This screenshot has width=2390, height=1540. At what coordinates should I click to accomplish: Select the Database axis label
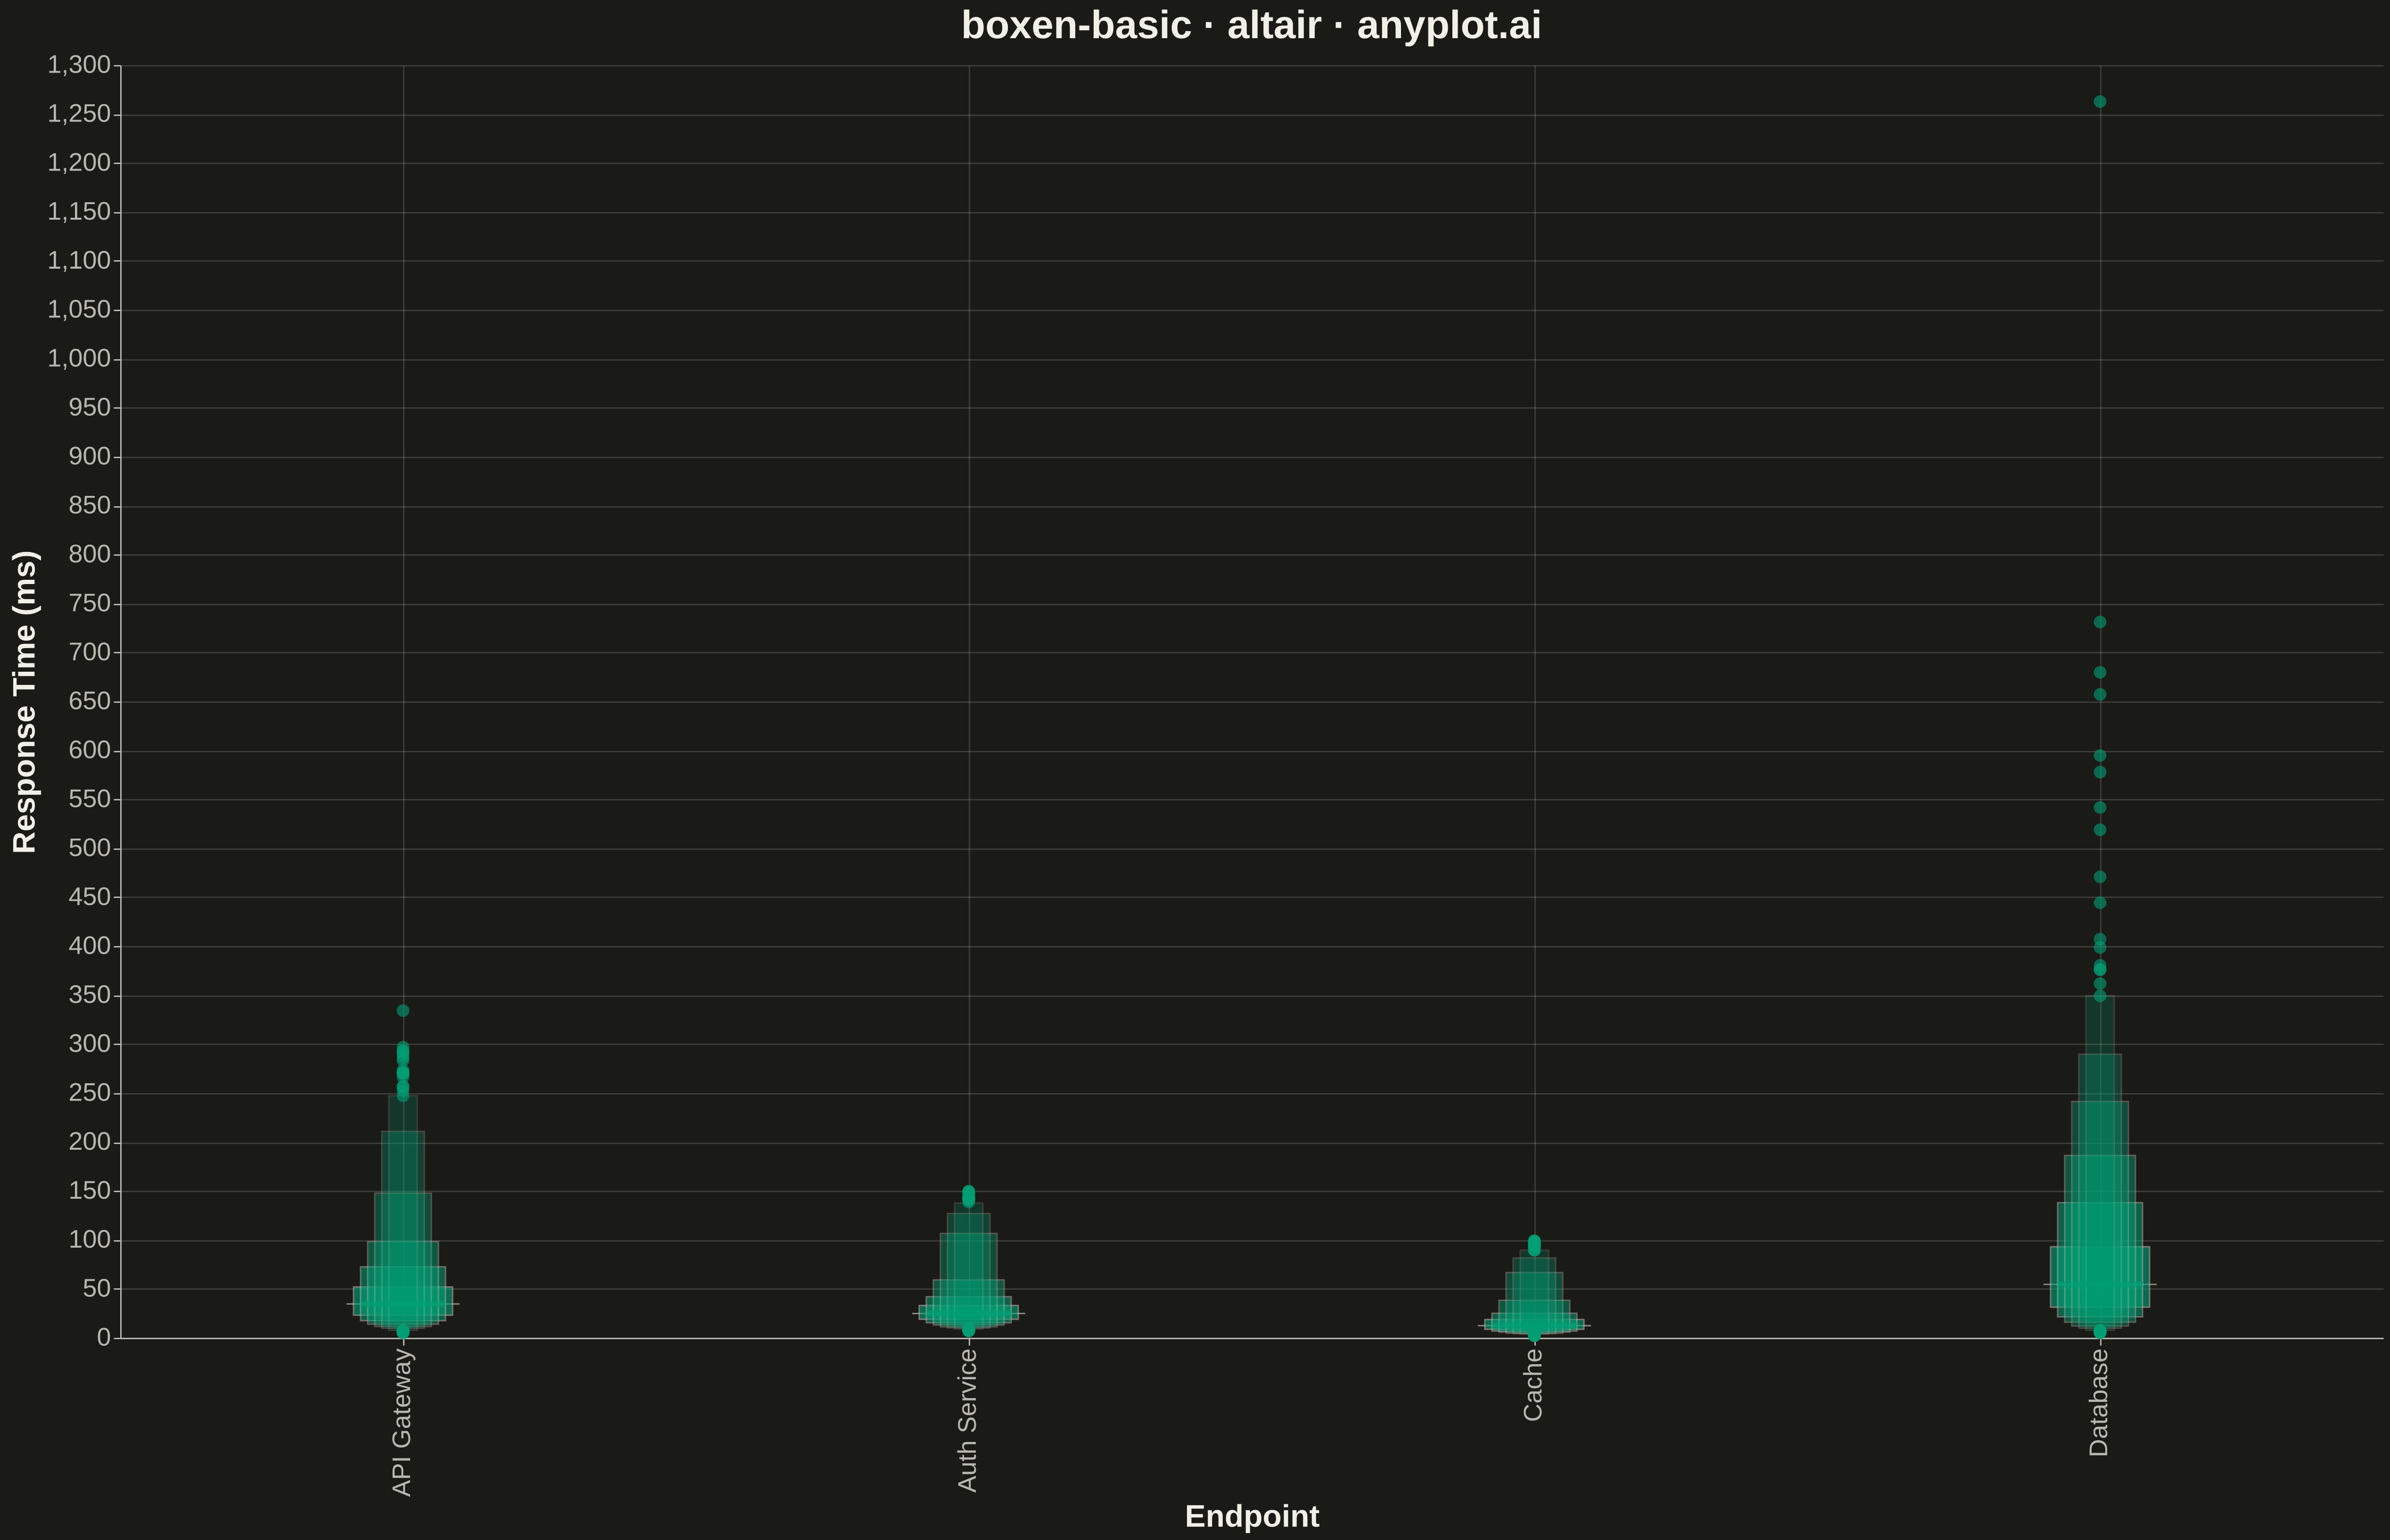click(x=2099, y=1402)
